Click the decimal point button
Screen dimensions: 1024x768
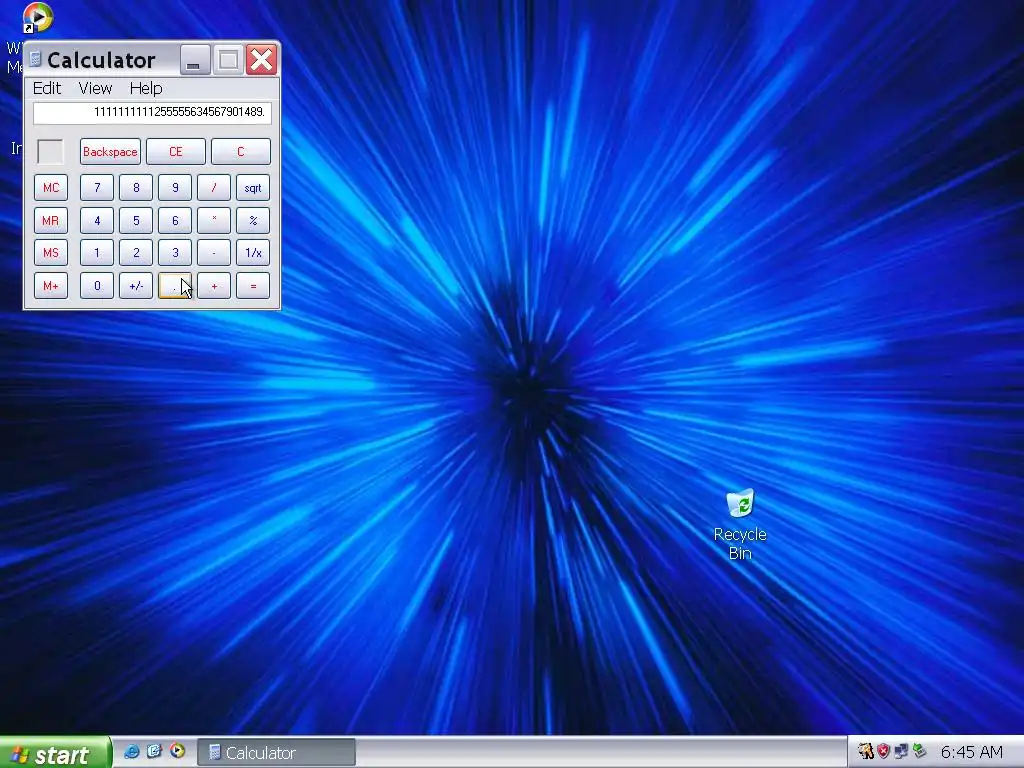[175, 285]
